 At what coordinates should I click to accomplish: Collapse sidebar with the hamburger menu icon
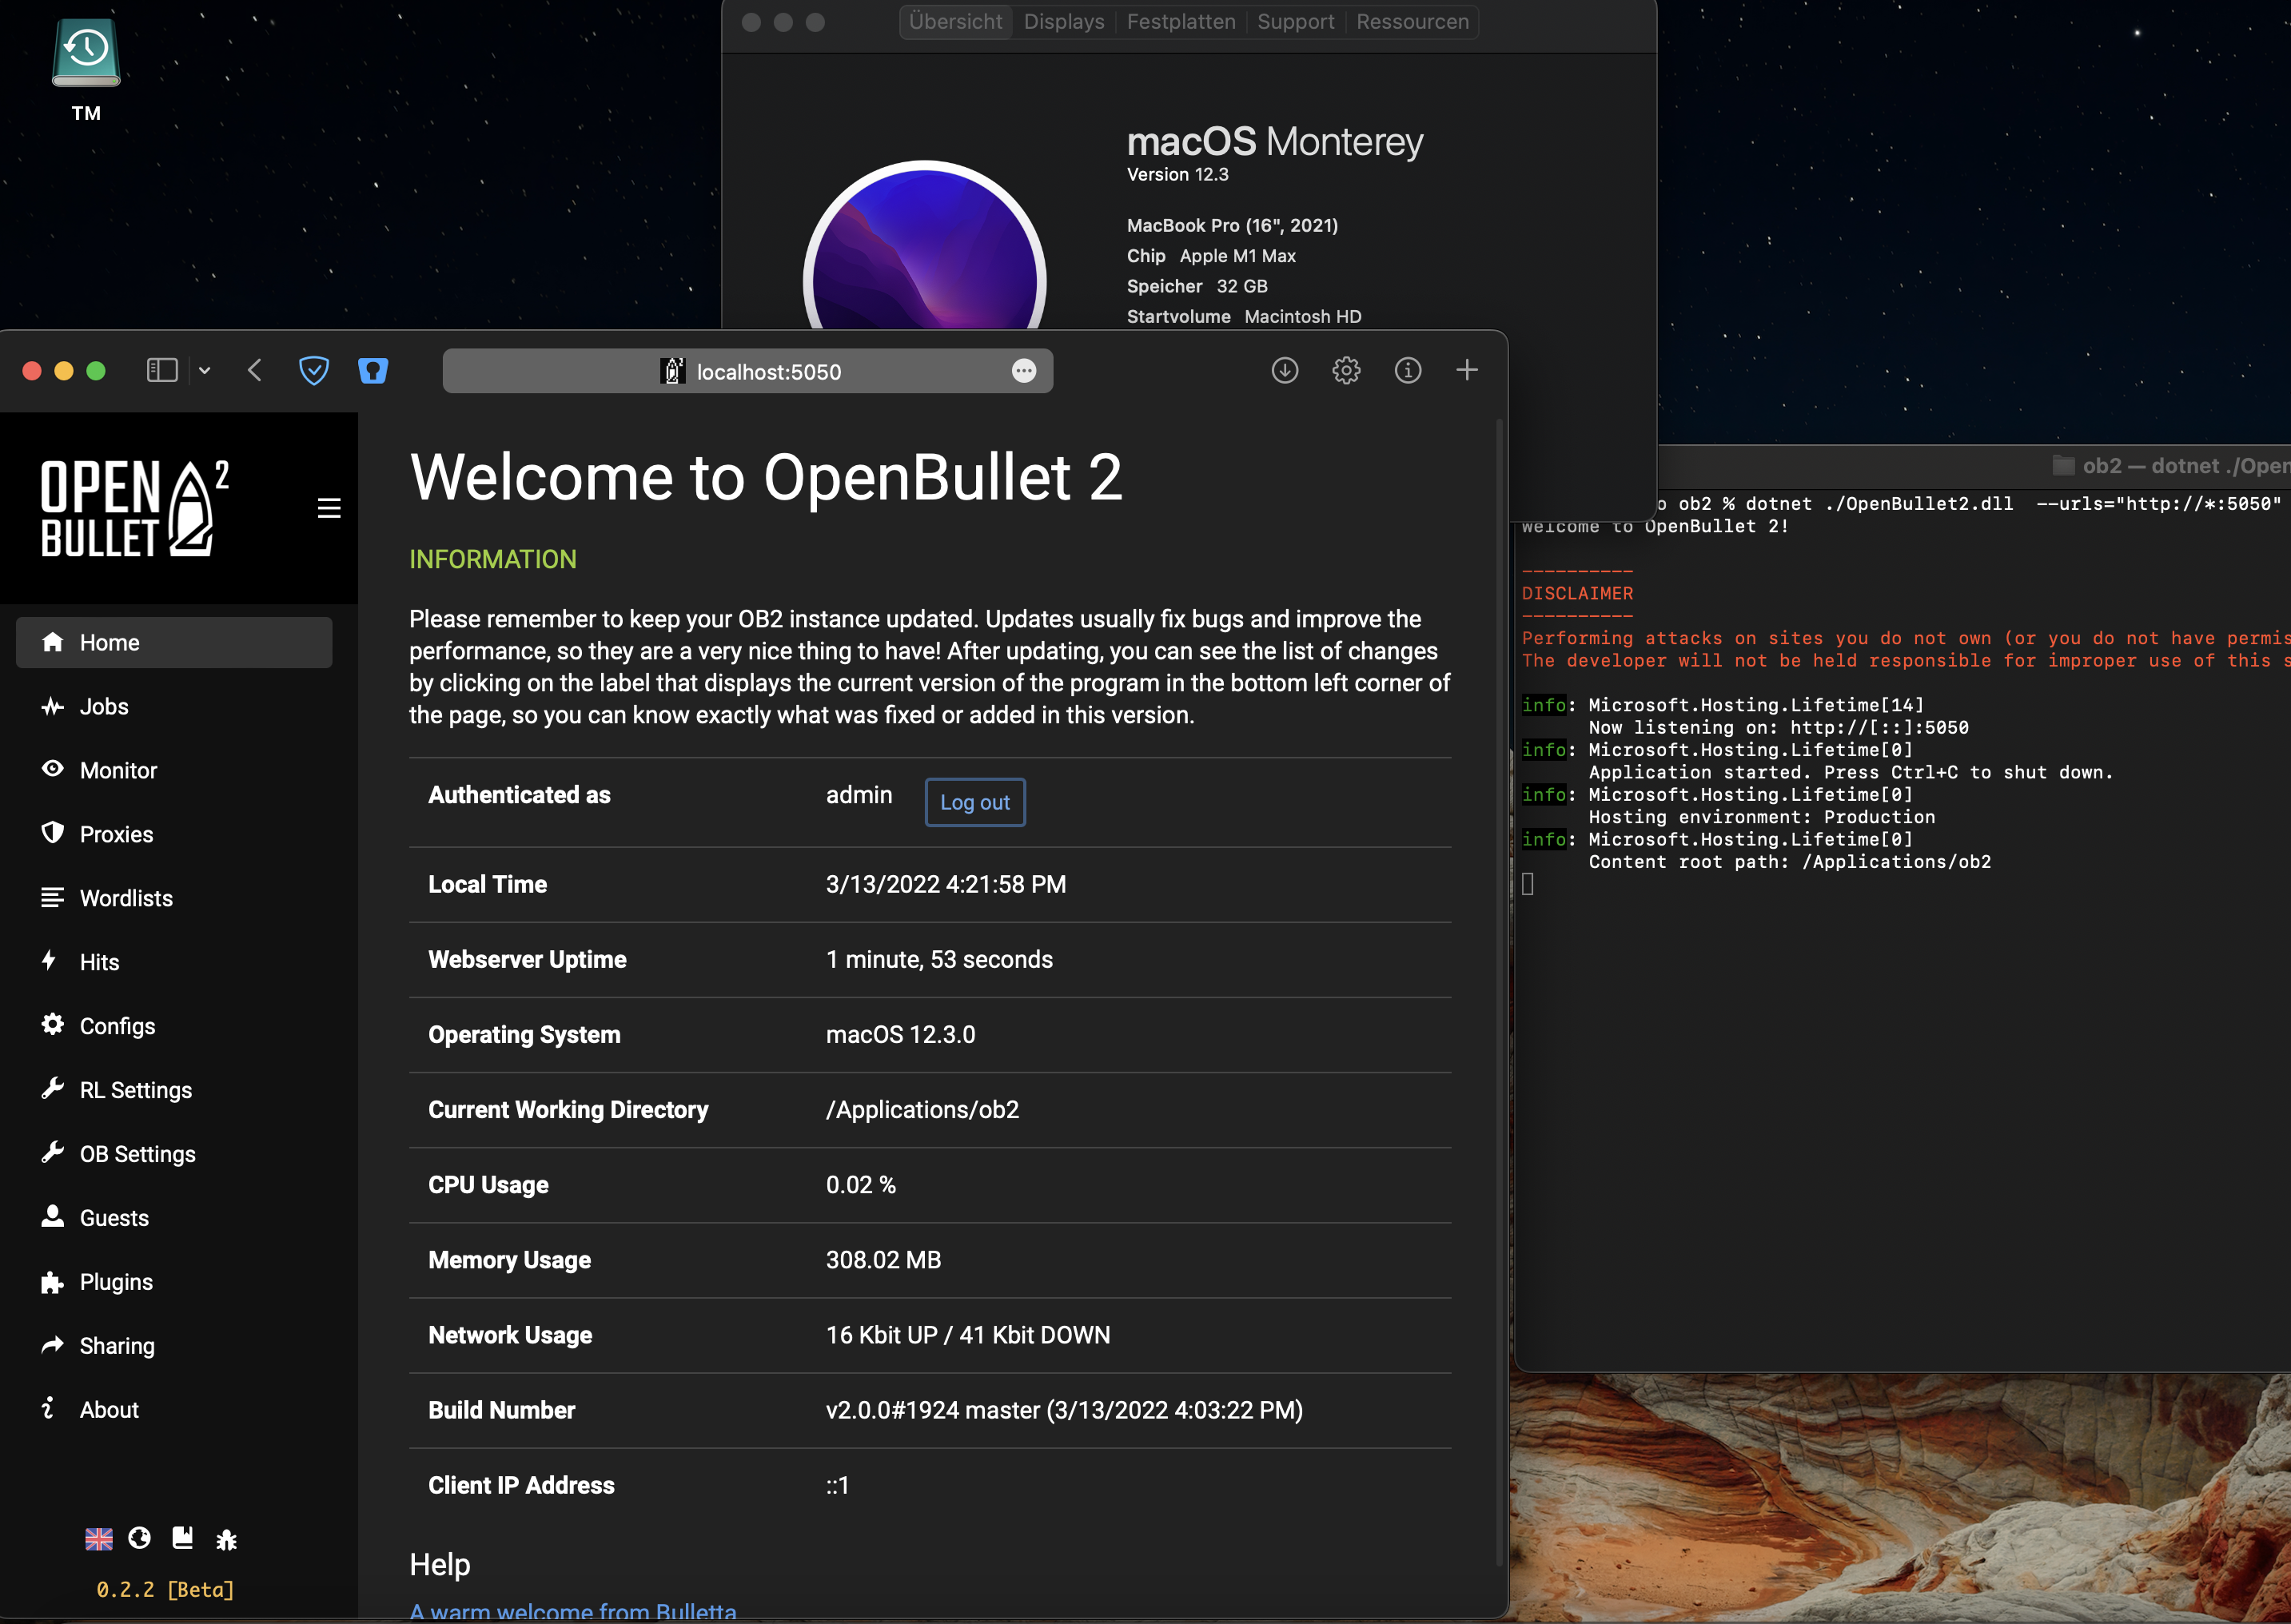point(329,508)
